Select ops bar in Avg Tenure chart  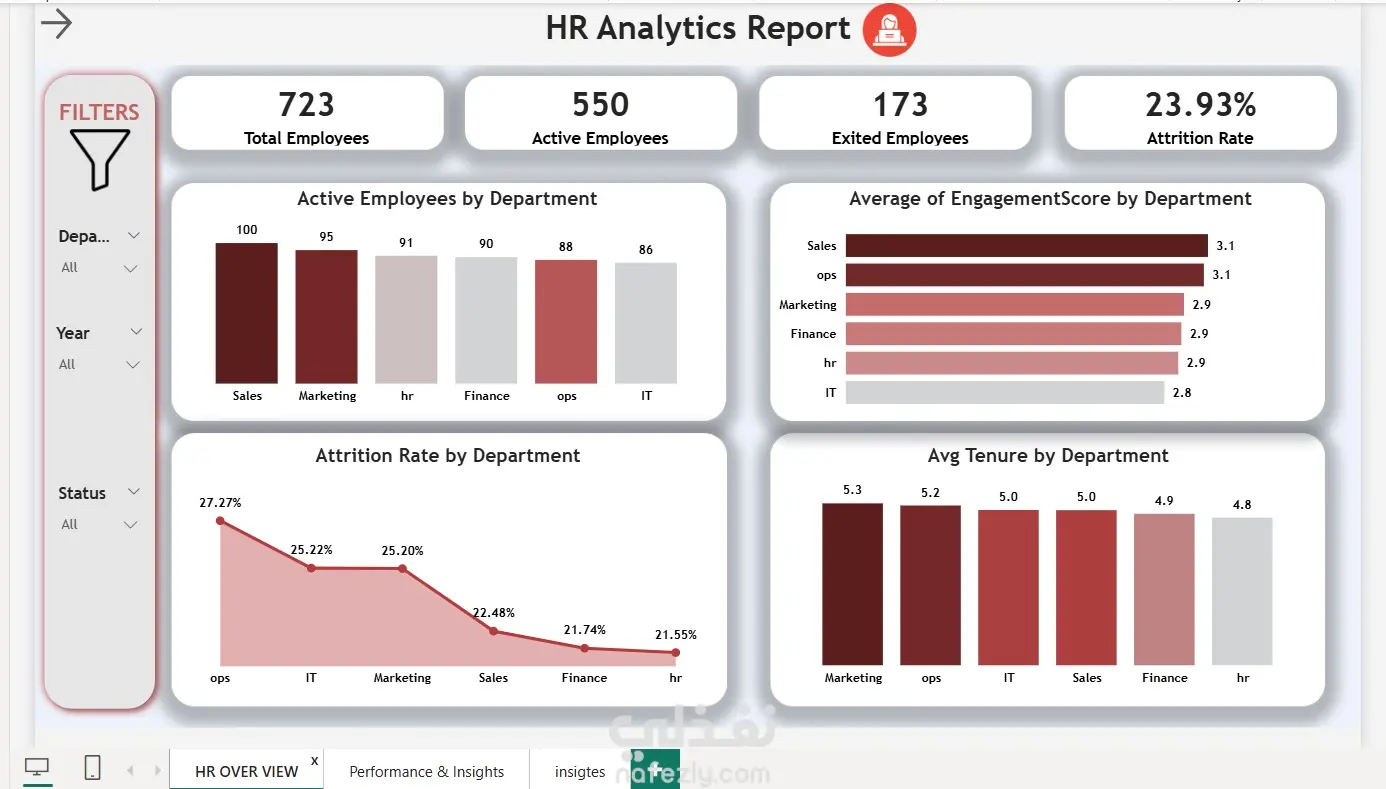coord(931,585)
